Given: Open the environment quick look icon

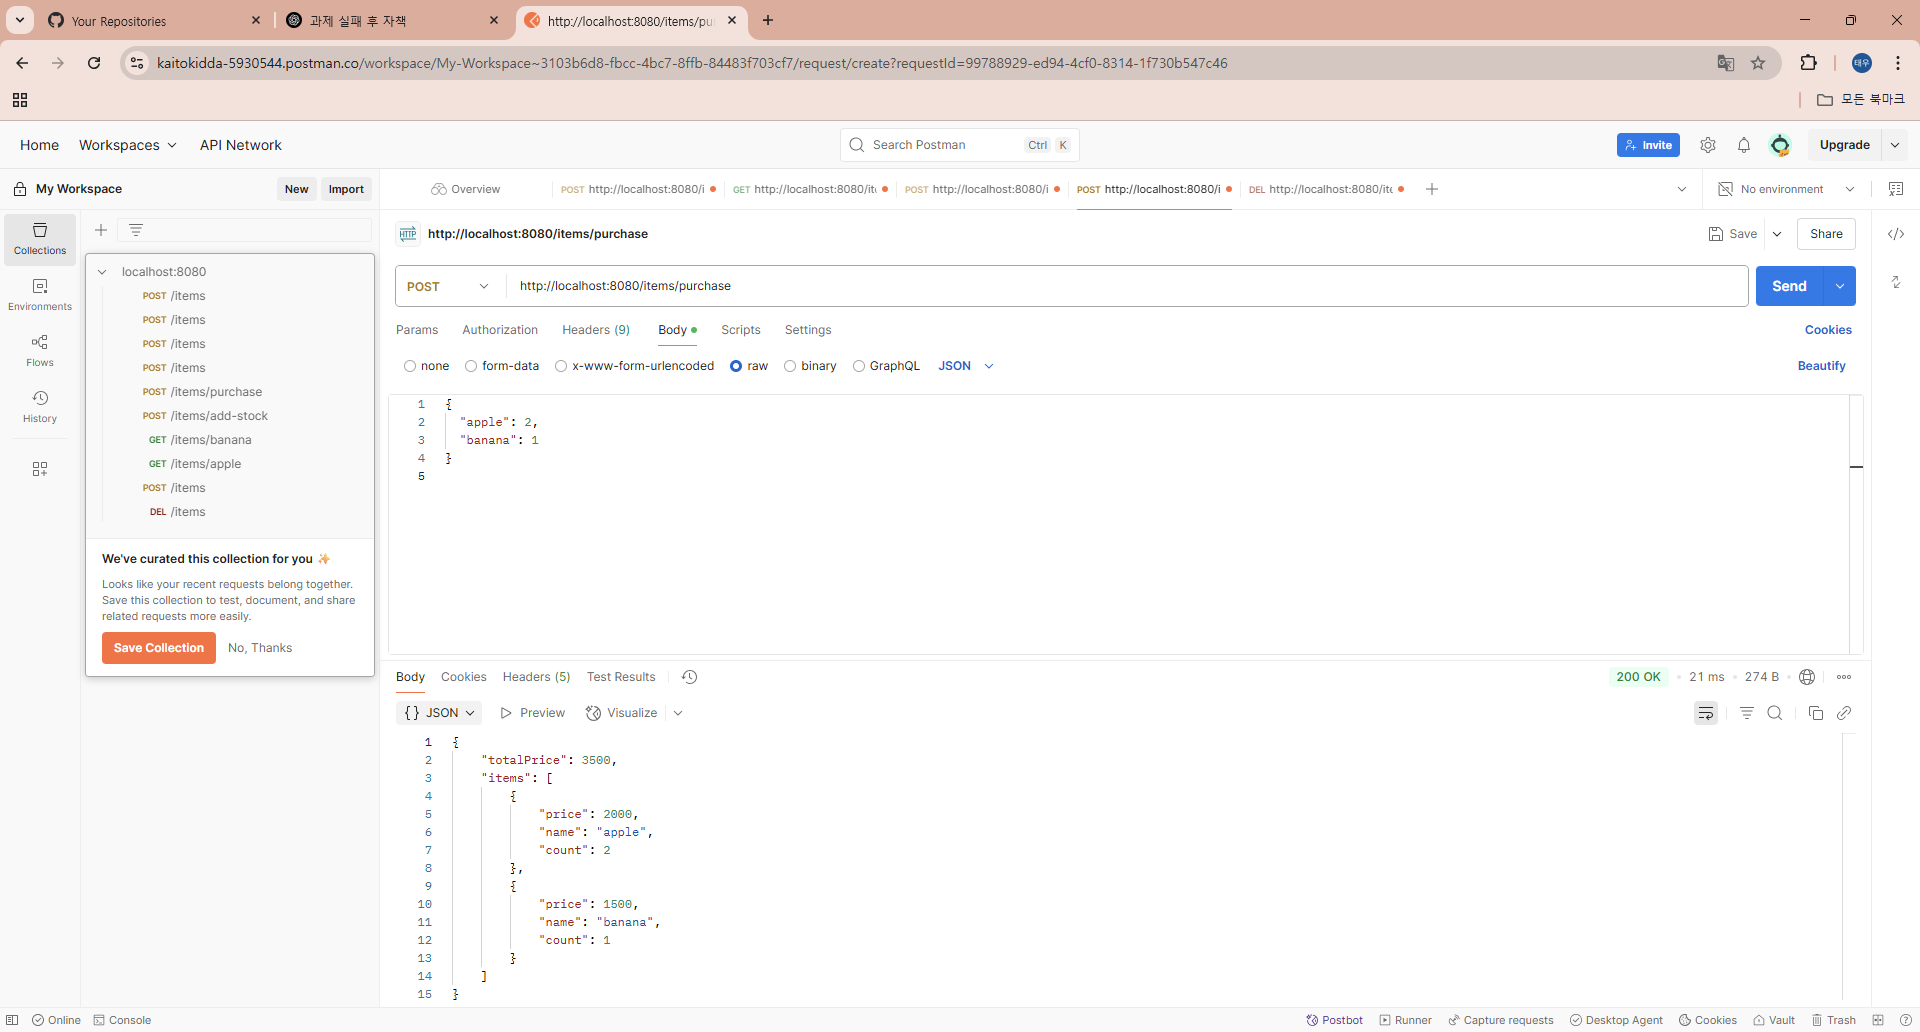Looking at the screenshot, I should tap(1896, 189).
